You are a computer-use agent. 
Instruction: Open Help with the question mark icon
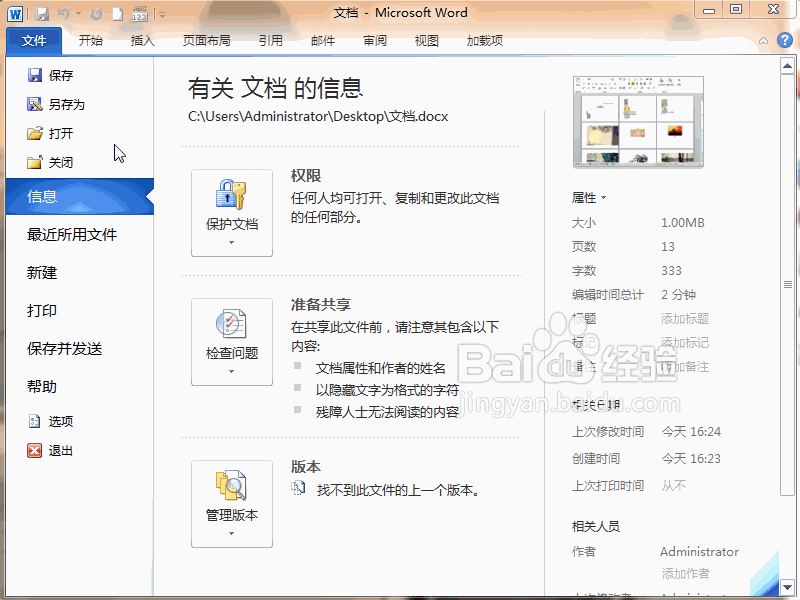[x=786, y=40]
